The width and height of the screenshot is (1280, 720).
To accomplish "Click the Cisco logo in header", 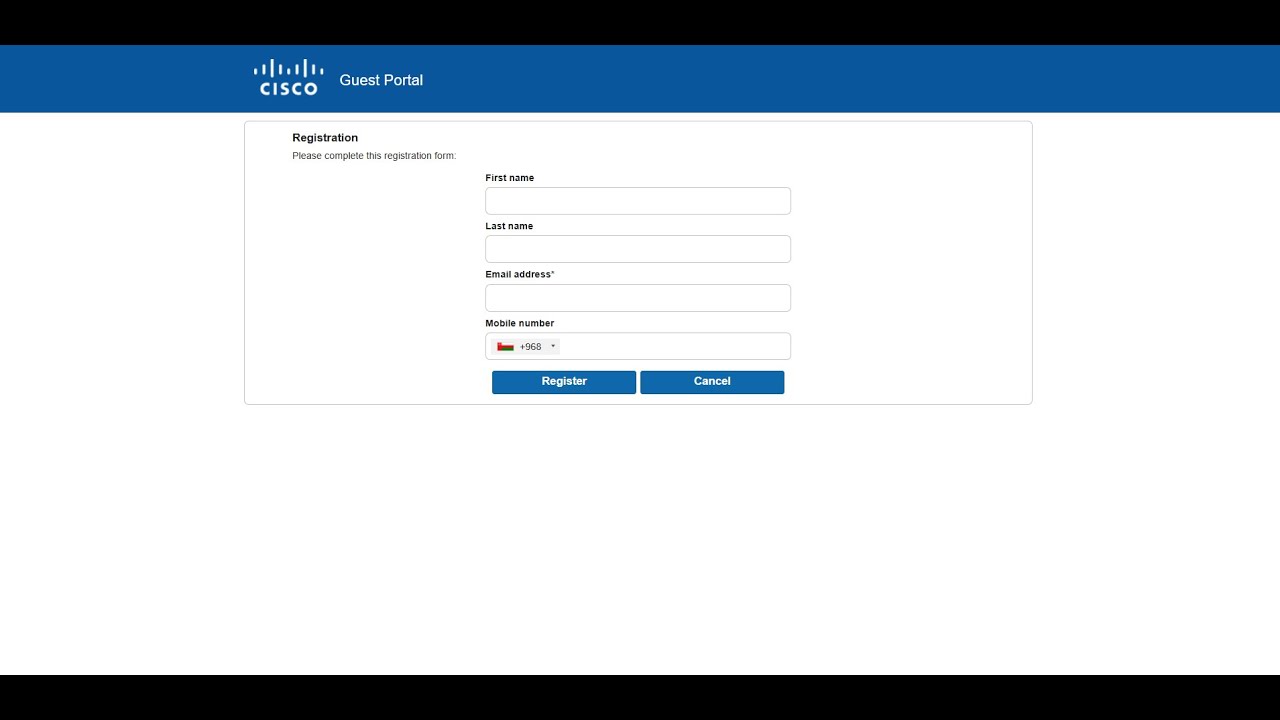I will (288, 78).
